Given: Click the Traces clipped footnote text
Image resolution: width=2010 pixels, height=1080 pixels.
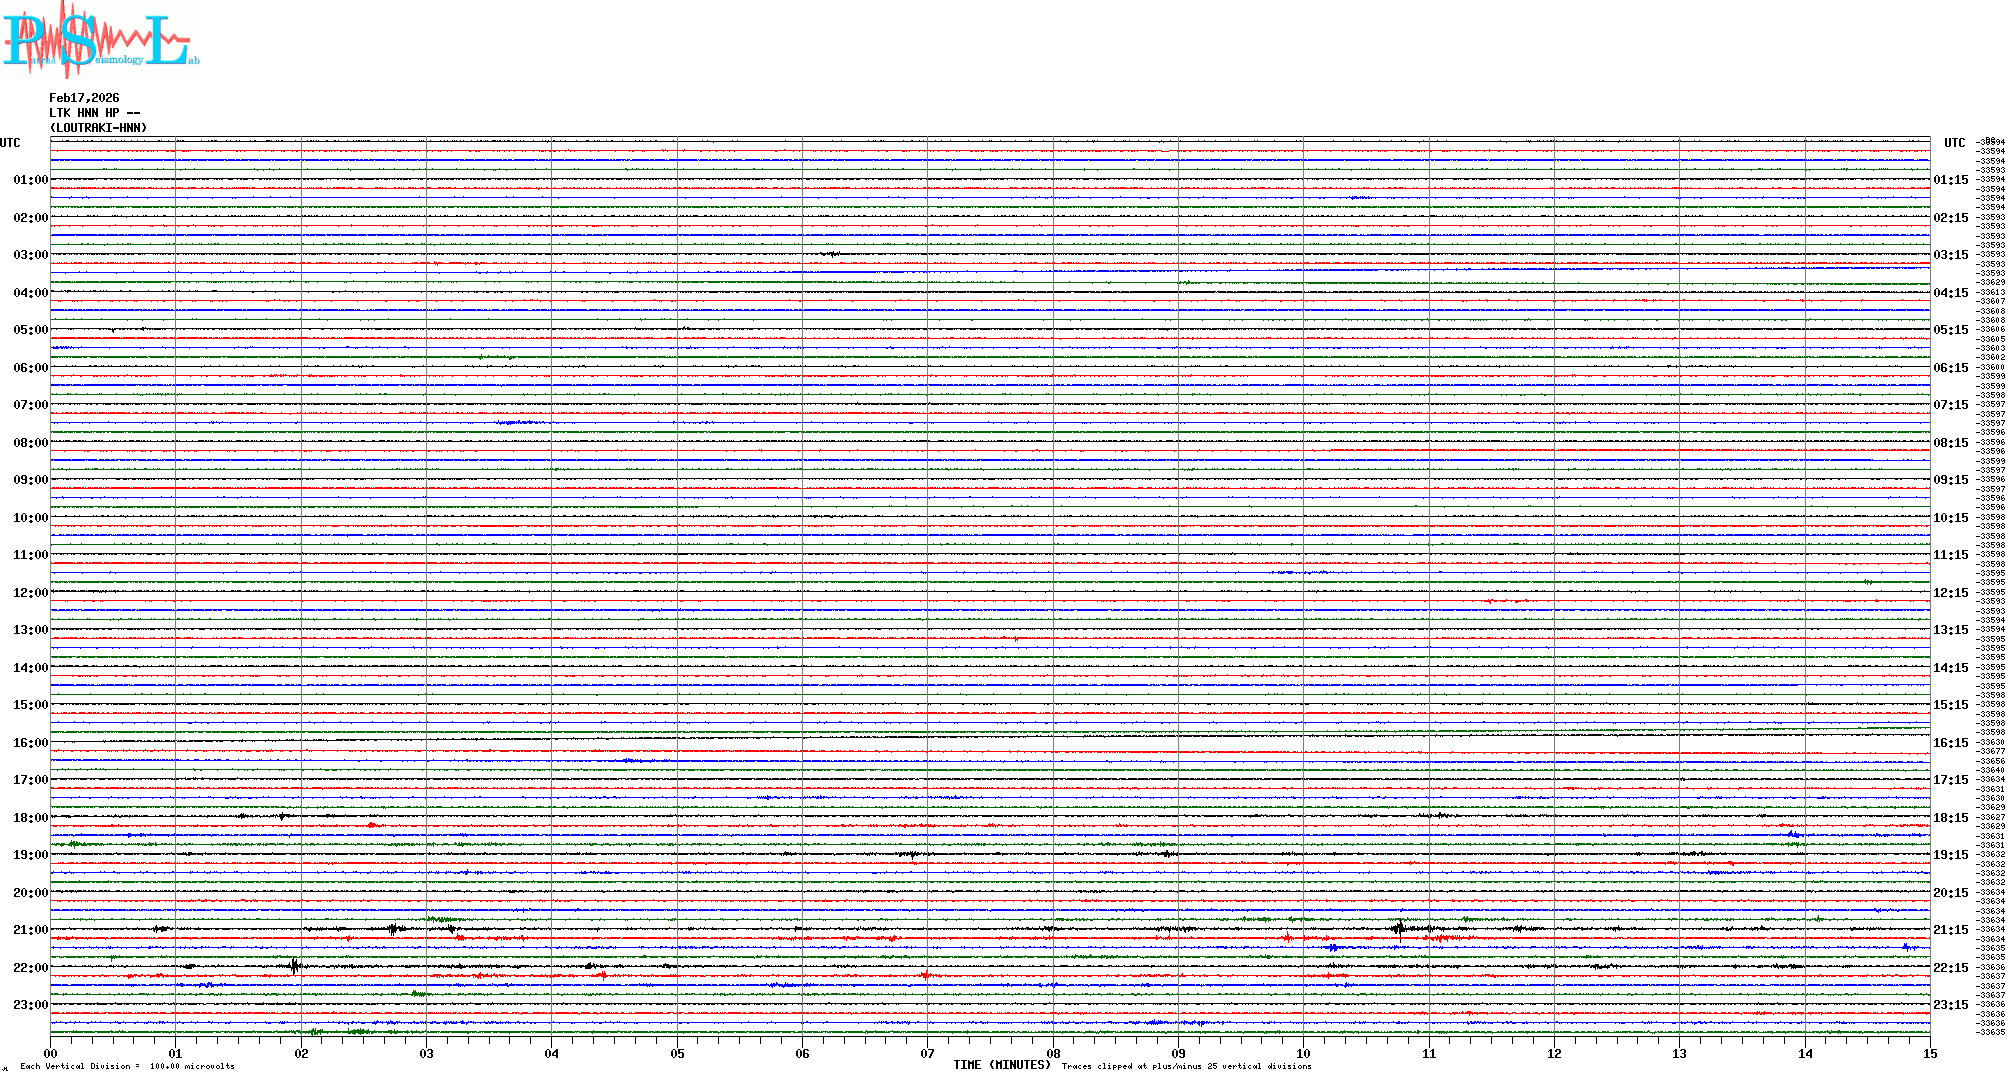Looking at the screenshot, I should [1186, 1066].
